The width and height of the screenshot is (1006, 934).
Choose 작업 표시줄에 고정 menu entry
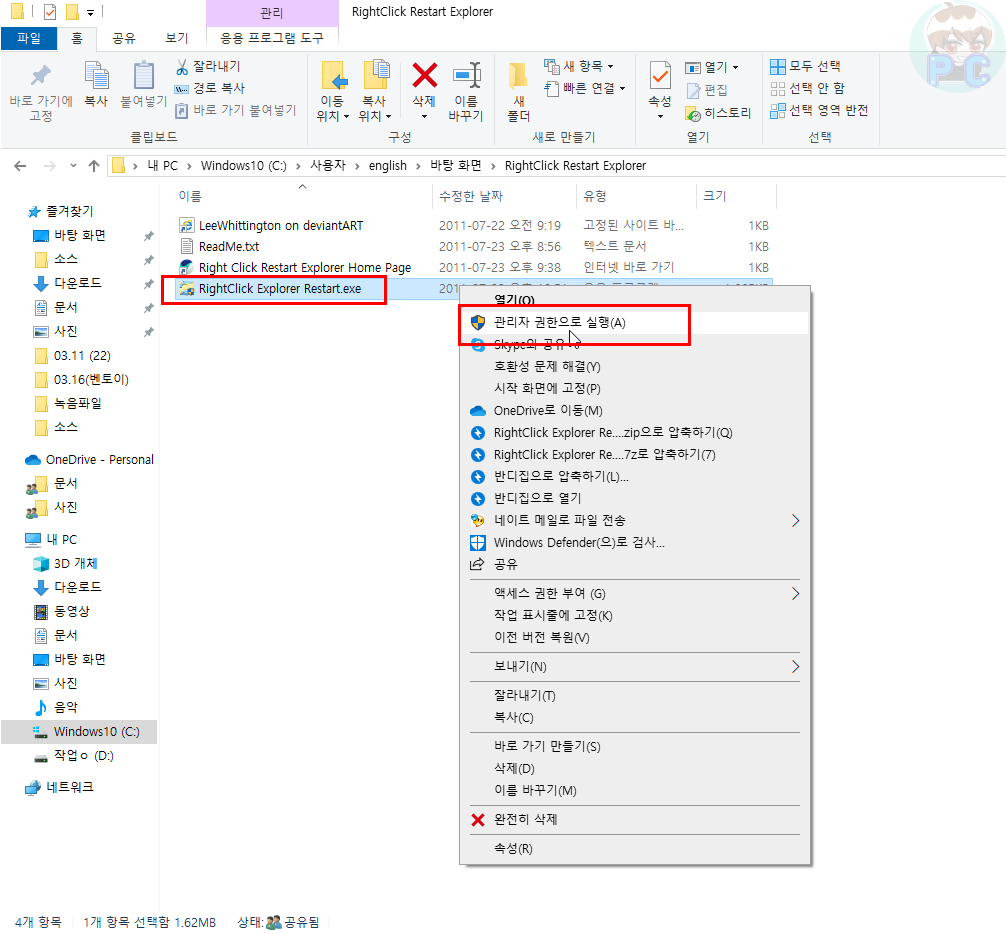635,616
